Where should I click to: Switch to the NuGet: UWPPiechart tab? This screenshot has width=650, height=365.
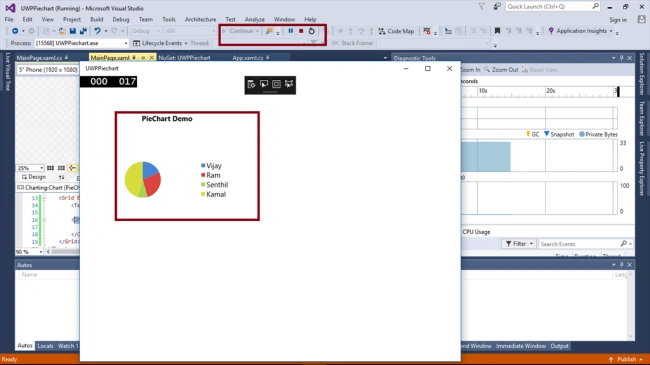(184, 58)
